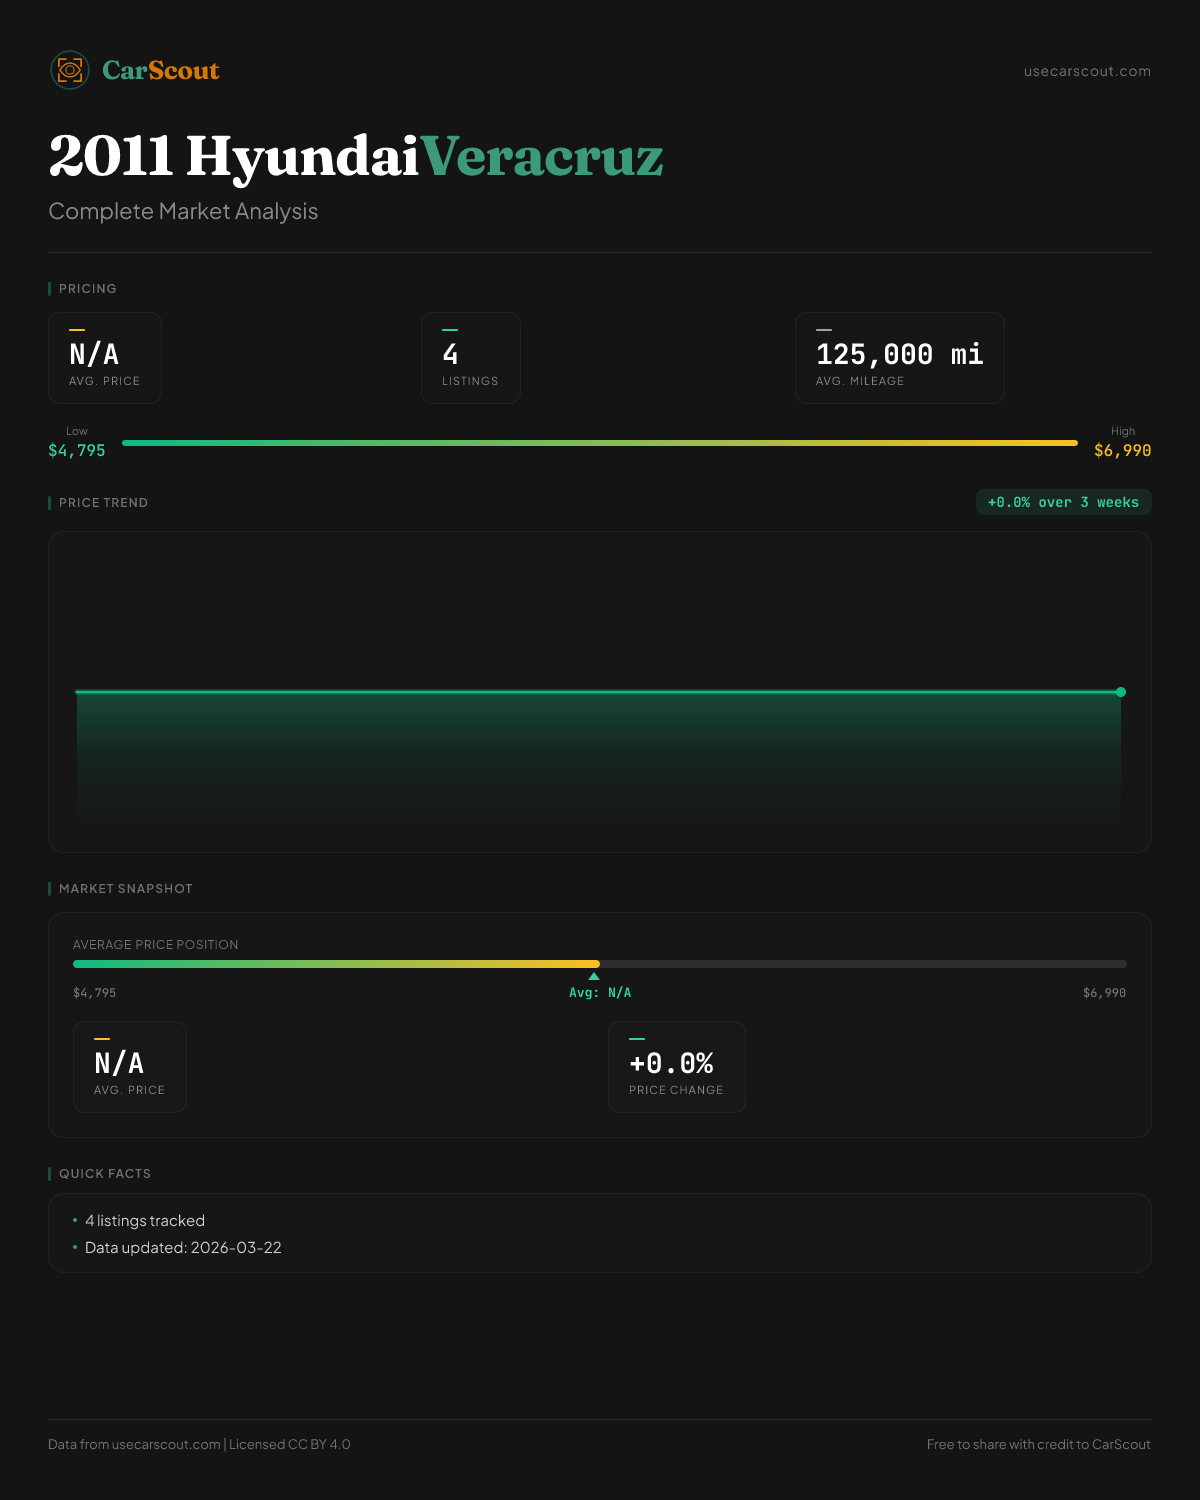Select the top Avg. Price N/A card
The image size is (1200, 1500).
tap(105, 358)
